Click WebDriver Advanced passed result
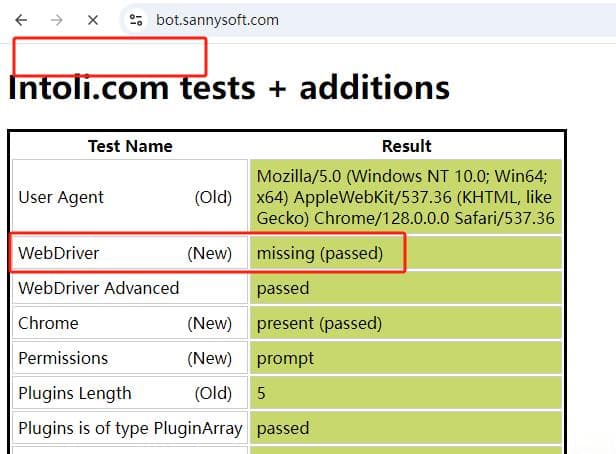This screenshot has height=454, width=616. (405, 288)
